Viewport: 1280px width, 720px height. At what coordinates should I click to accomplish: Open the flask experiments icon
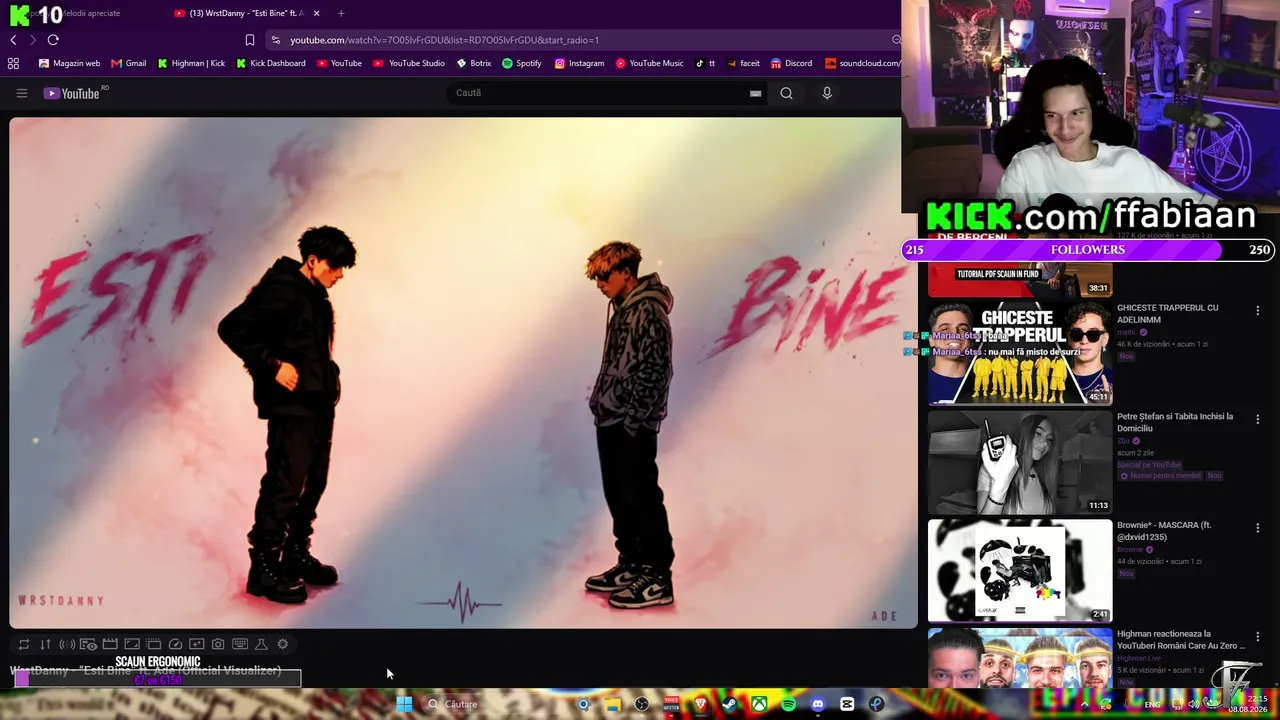(262, 645)
